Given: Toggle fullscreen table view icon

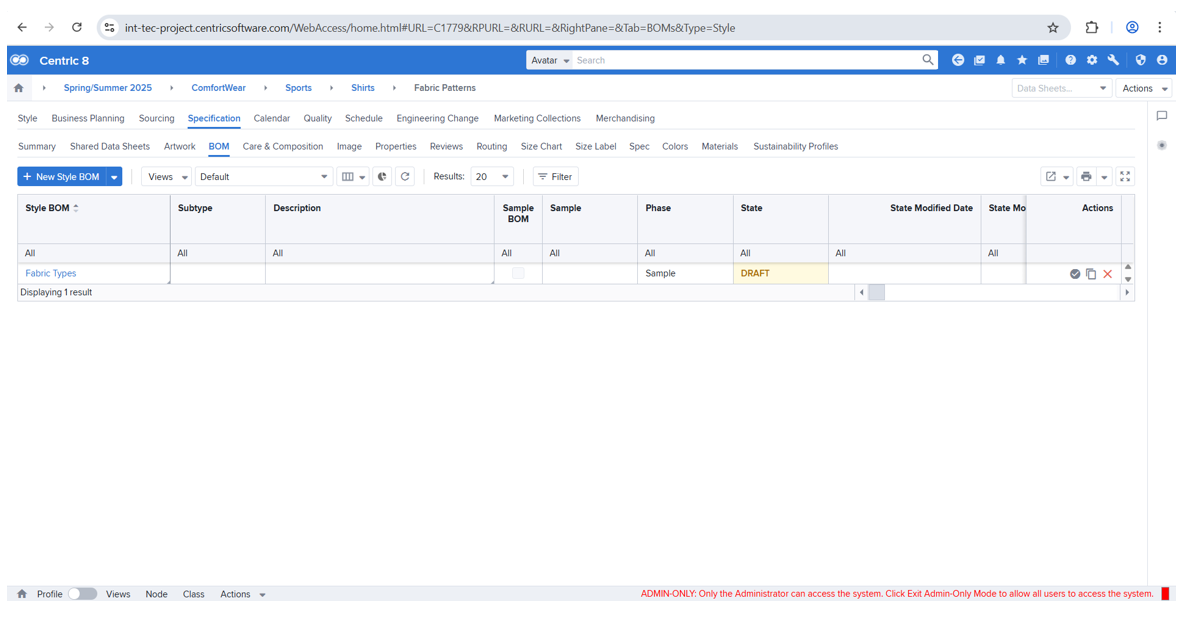Looking at the screenshot, I should [1125, 176].
